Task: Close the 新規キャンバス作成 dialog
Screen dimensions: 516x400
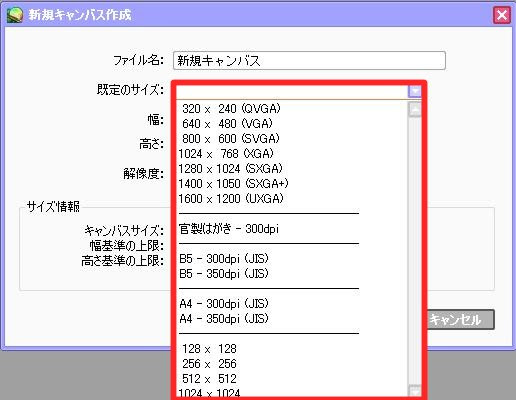Action: (502, 15)
